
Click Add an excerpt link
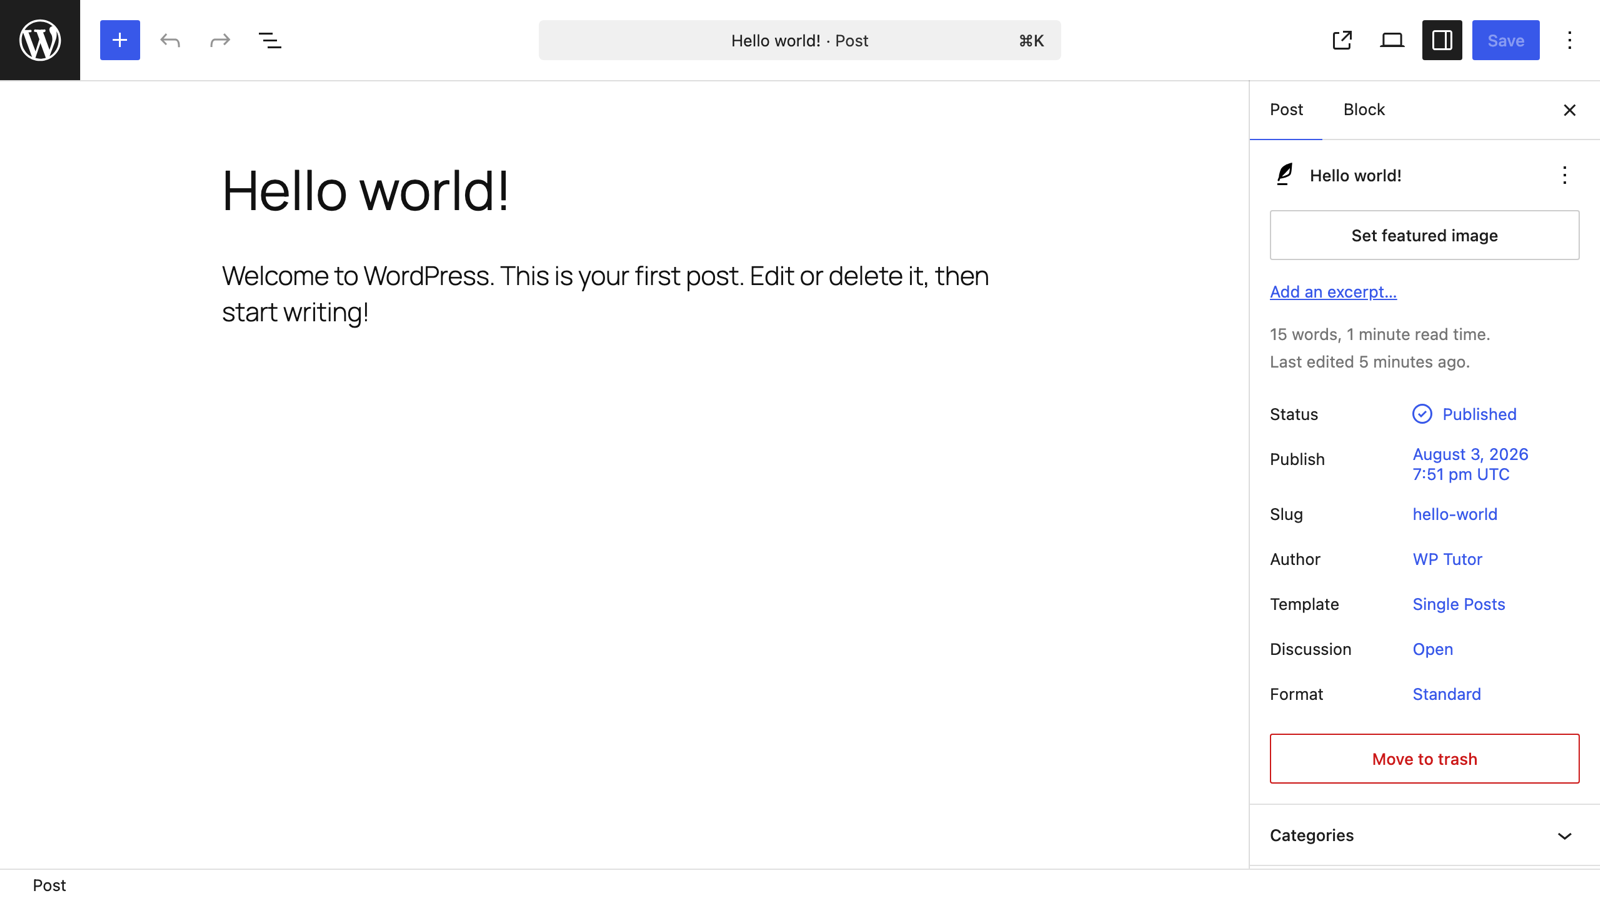1332,292
